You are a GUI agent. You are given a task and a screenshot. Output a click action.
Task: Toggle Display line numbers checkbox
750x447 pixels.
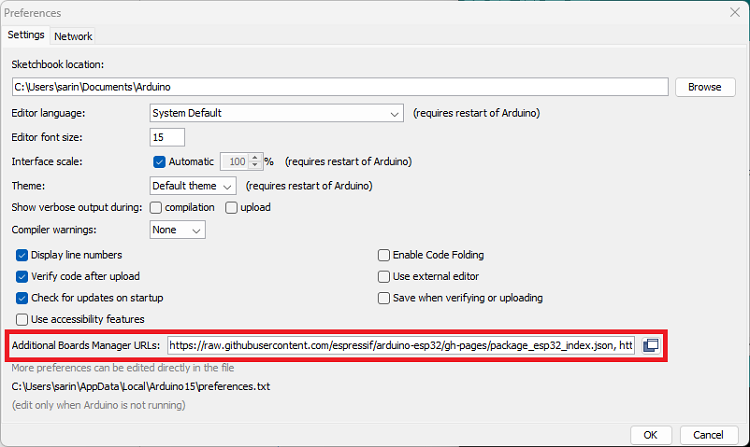click(23, 255)
